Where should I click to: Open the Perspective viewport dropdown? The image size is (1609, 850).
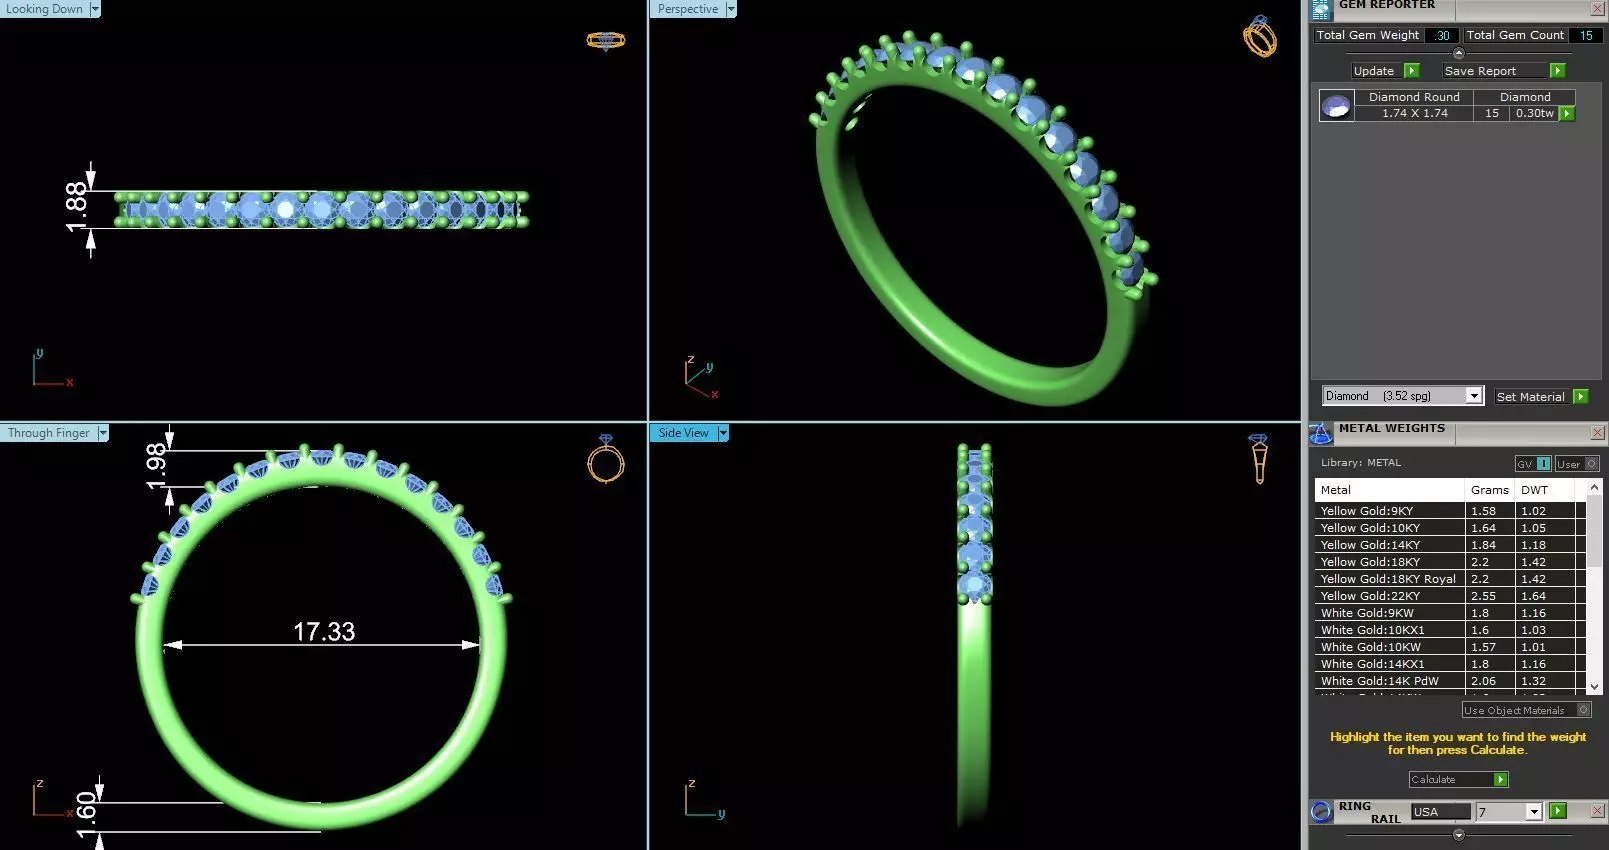coord(731,9)
